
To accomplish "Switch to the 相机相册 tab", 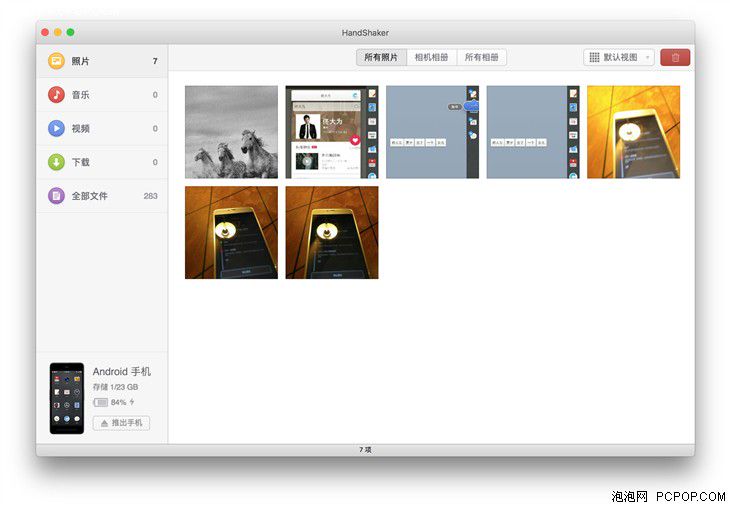I will click(x=432, y=57).
